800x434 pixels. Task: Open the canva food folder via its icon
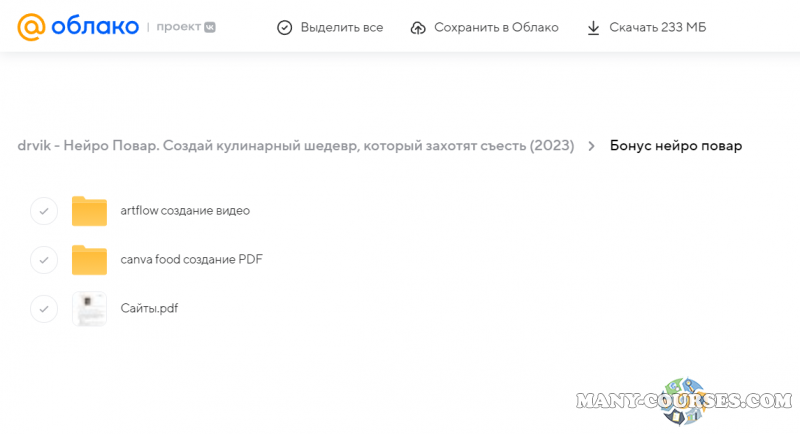coord(89,260)
